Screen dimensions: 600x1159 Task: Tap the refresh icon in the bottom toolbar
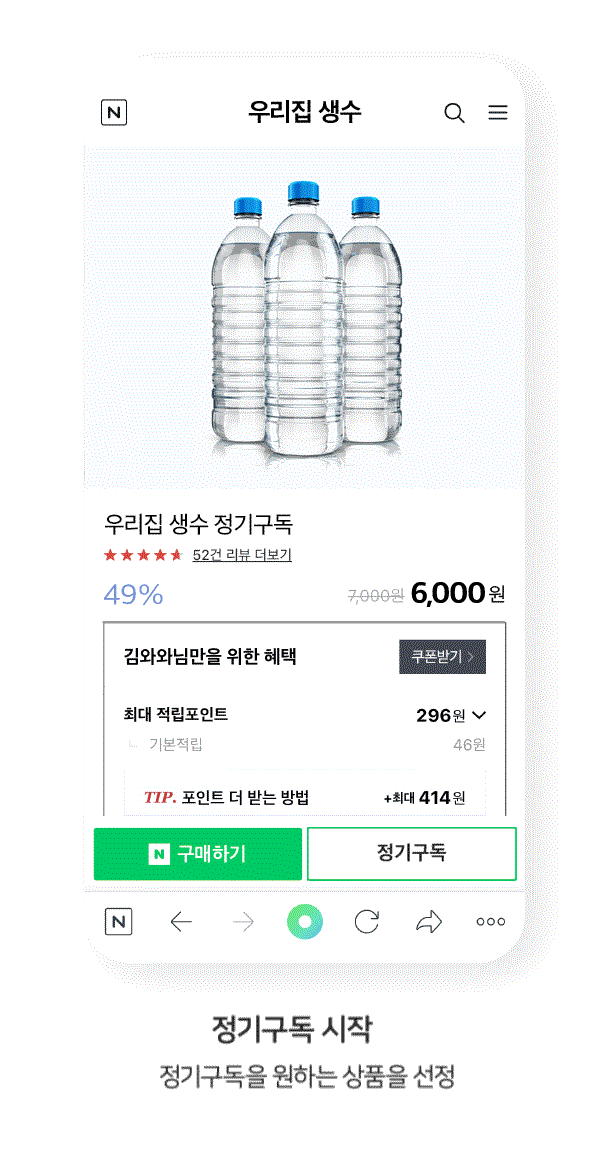pyautogui.click(x=368, y=921)
